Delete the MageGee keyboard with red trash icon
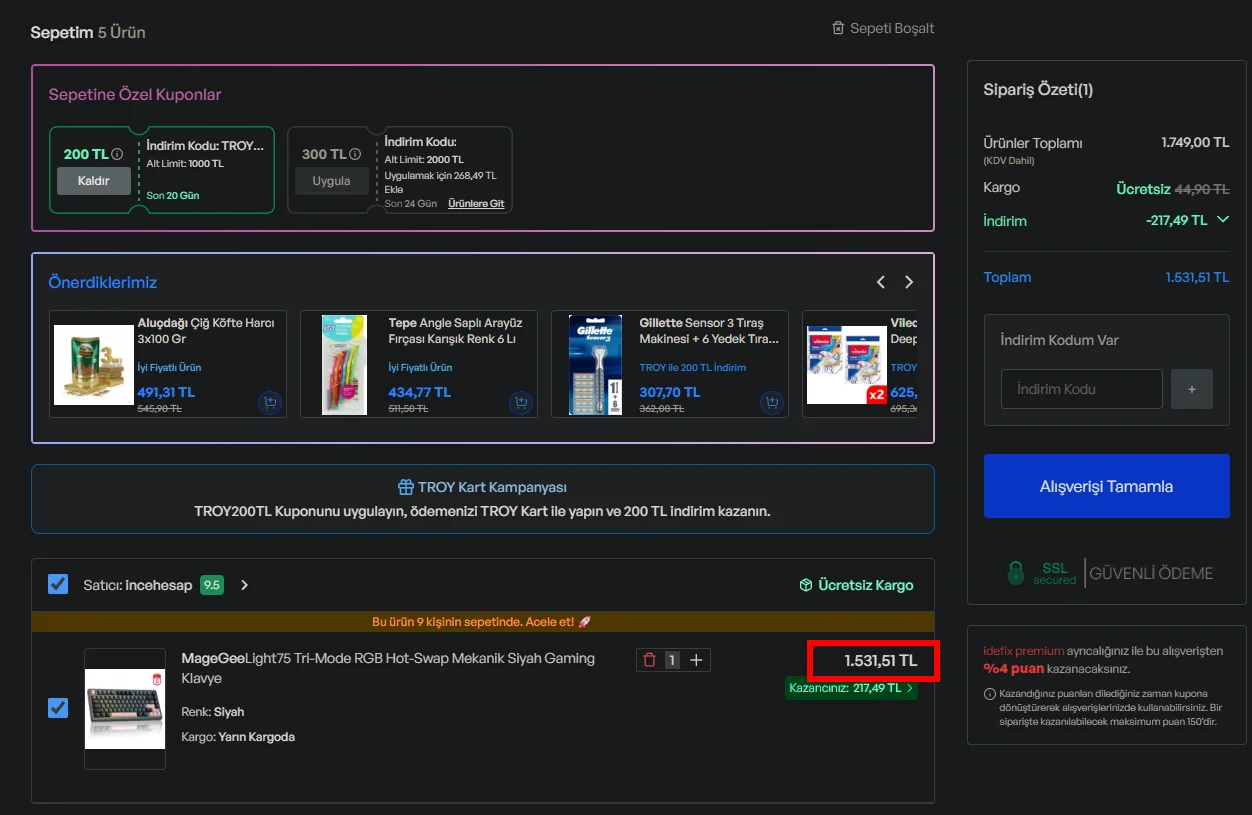 coord(649,660)
